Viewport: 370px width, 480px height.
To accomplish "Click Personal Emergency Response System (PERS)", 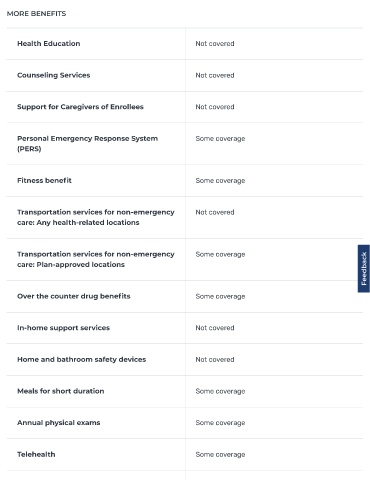I will (88, 144).
